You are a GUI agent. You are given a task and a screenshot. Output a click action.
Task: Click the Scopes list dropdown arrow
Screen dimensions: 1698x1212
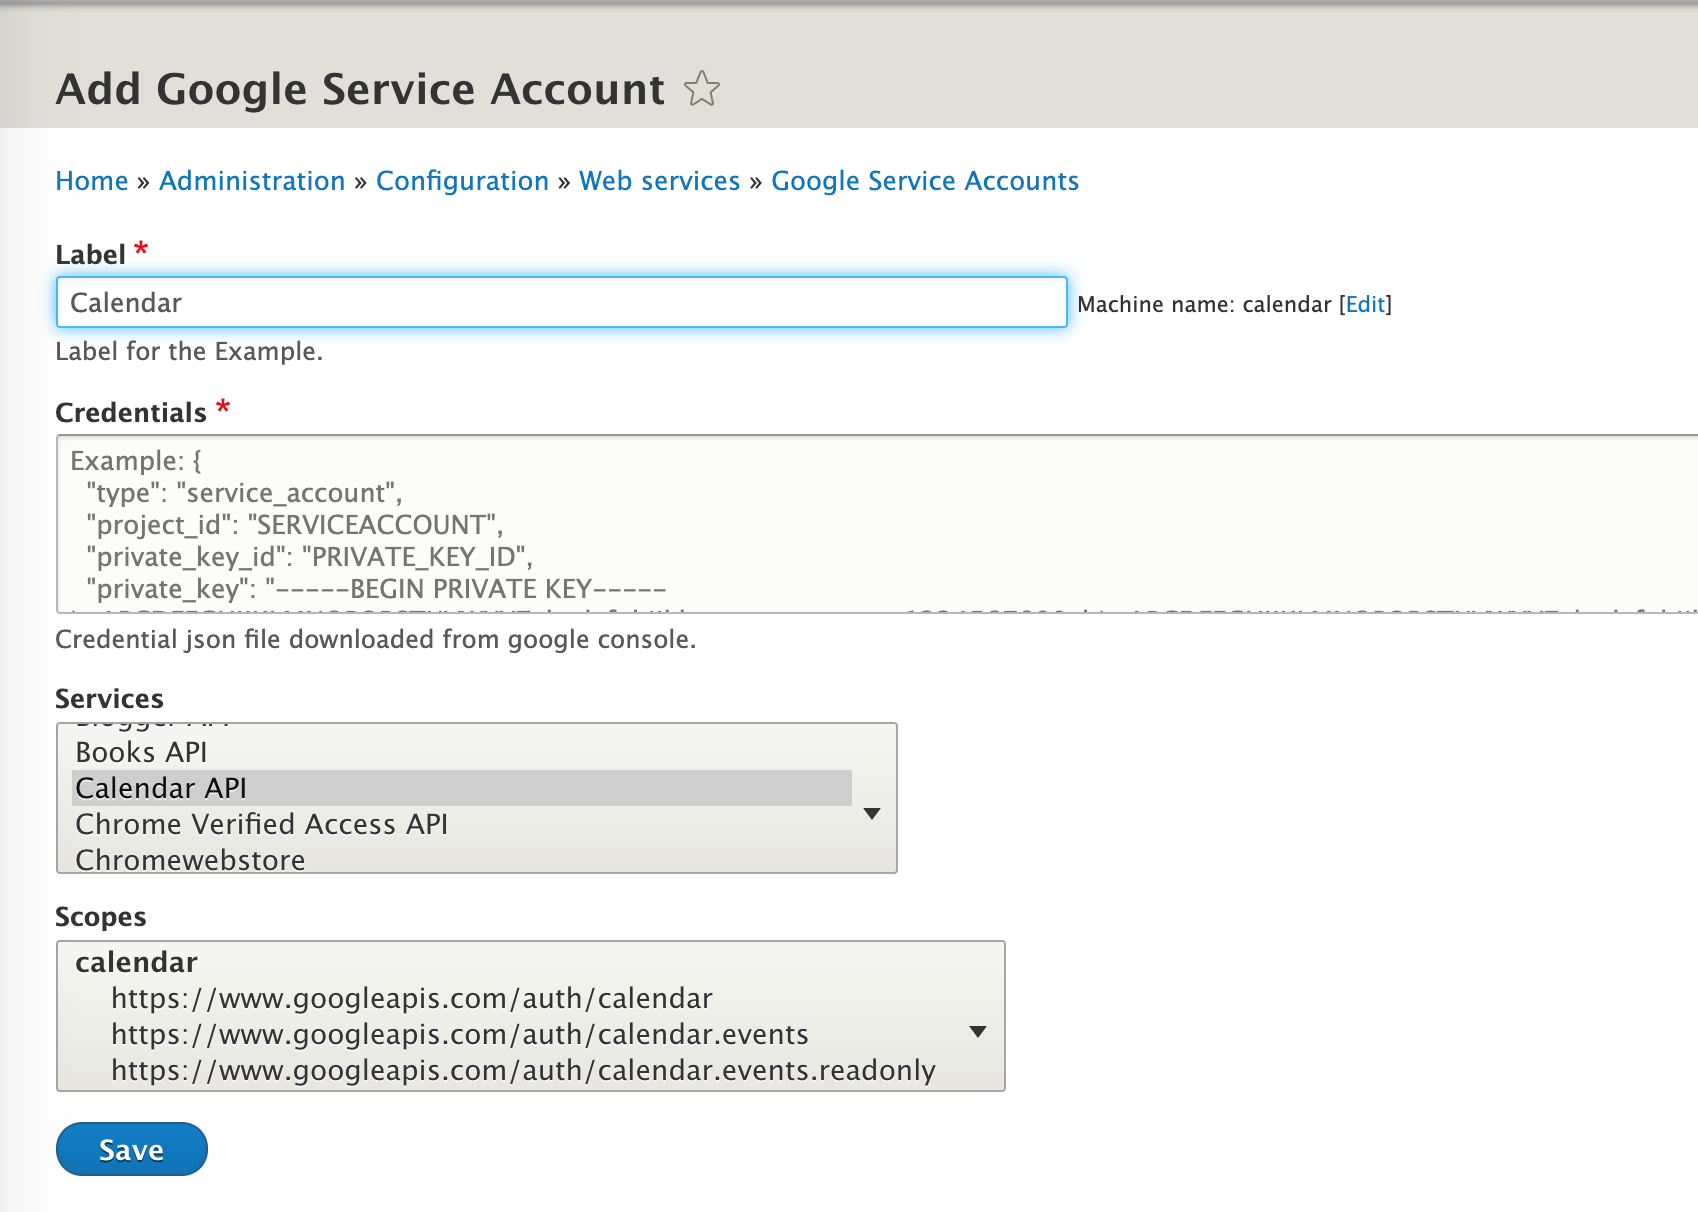click(978, 1031)
